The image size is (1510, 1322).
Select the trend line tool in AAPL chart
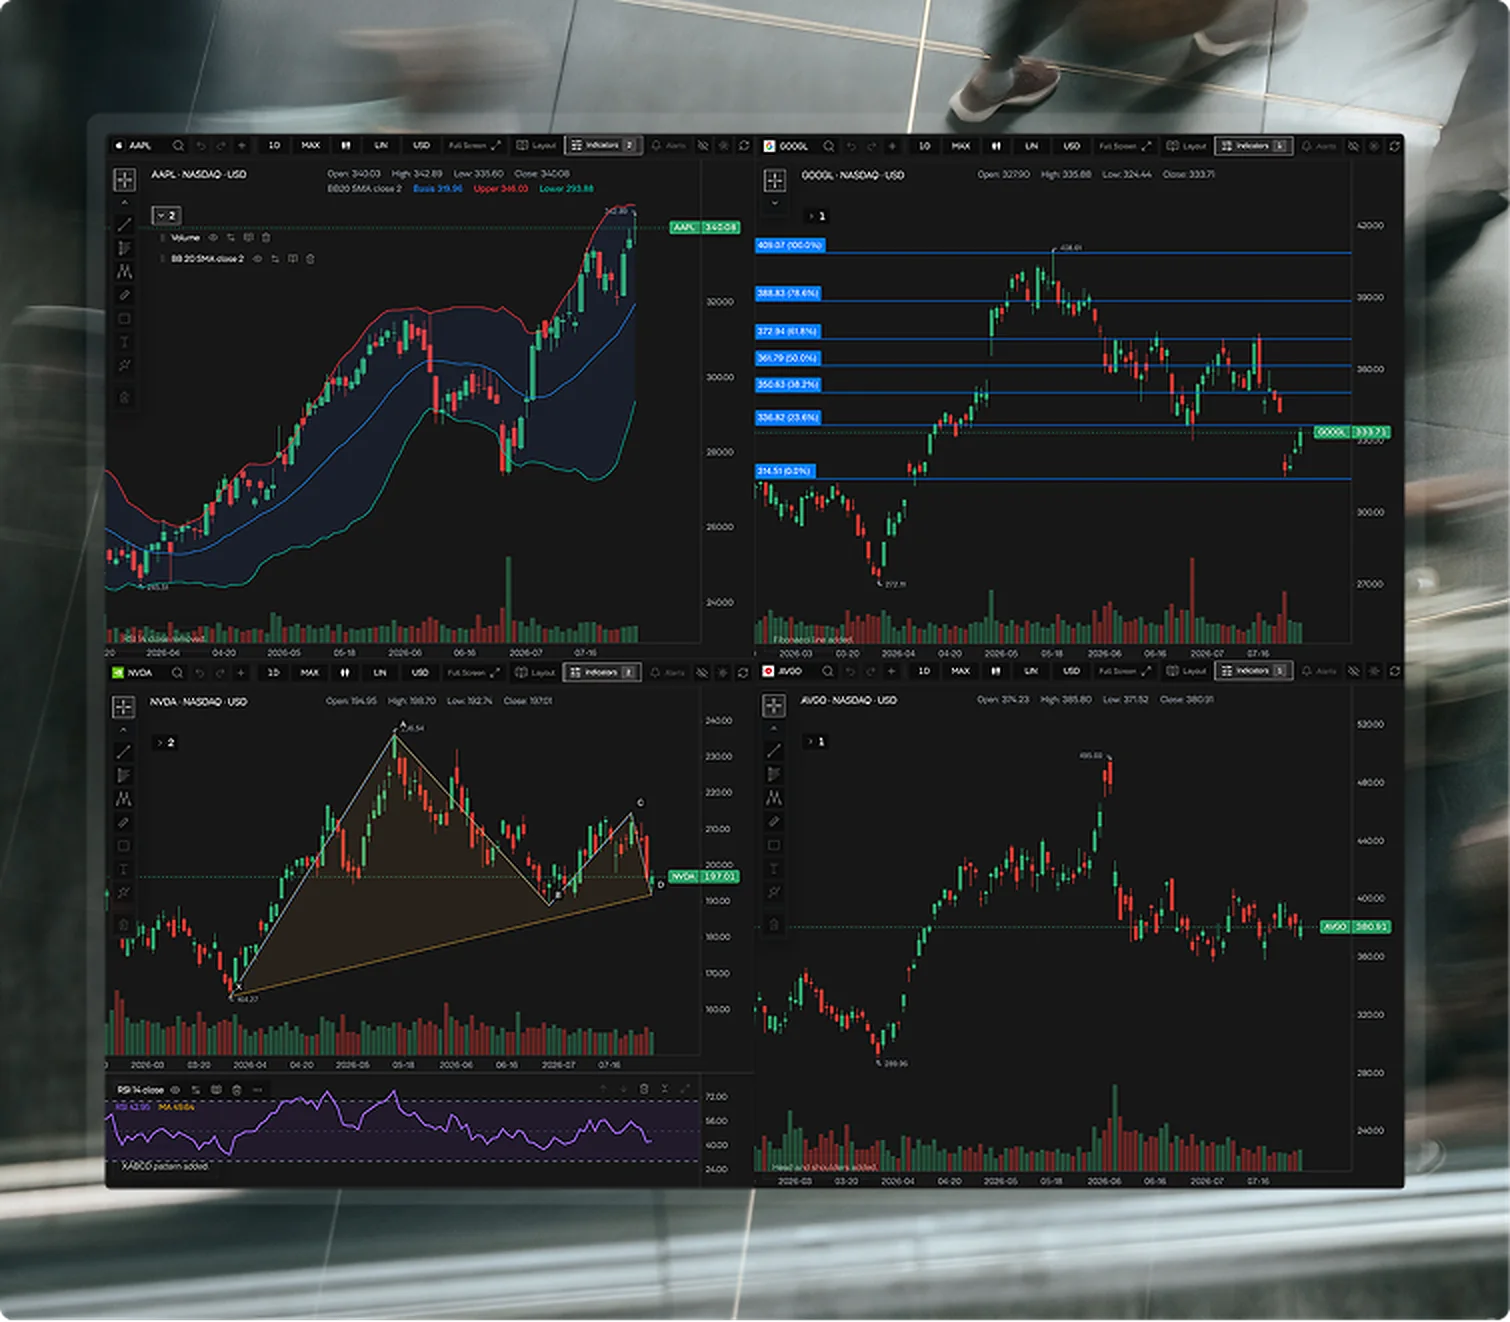124,224
